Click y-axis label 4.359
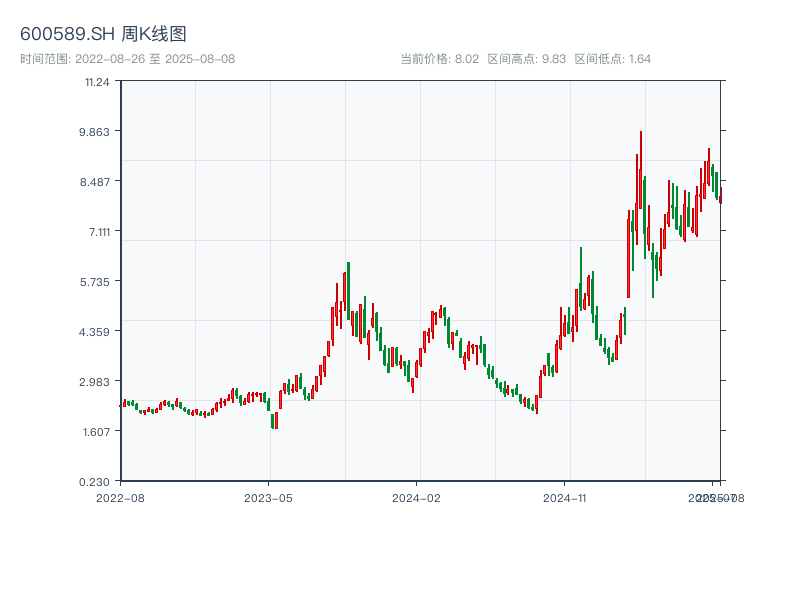 [94, 332]
